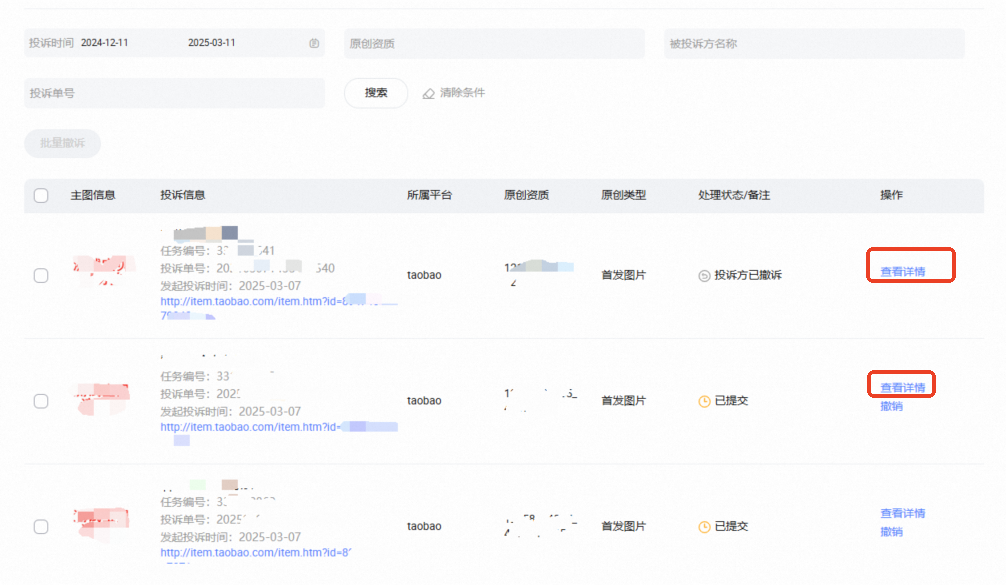Toggle the select-all checkbox in table header
1006x585 pixels.
(x=41, y=196)
